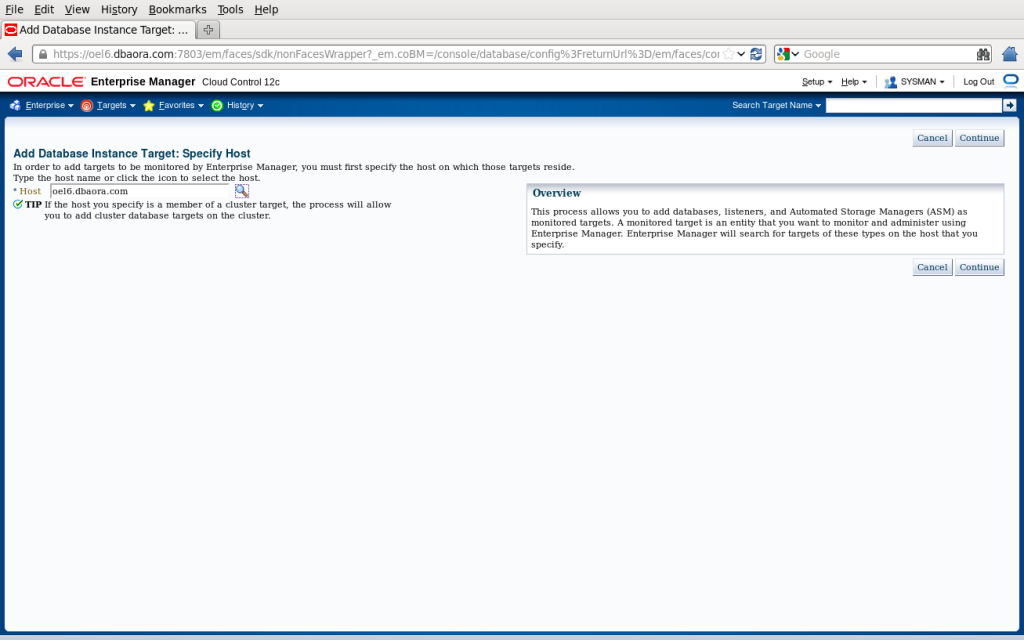
Task: Click the Cancel button above the Overview panel
Action: coord(932,138)
